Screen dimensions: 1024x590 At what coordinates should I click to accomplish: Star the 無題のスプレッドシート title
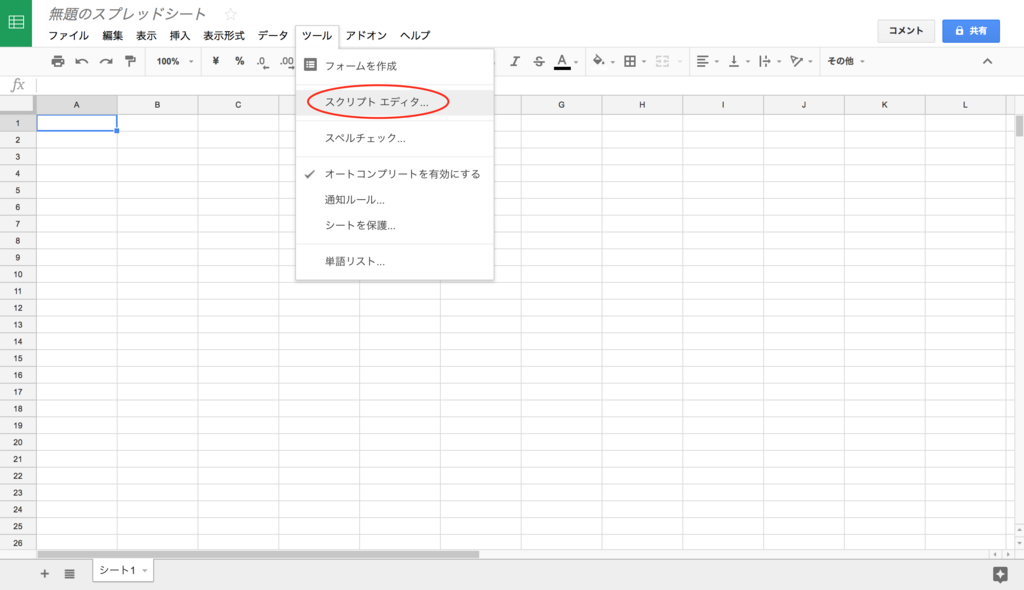coord(232,14)
